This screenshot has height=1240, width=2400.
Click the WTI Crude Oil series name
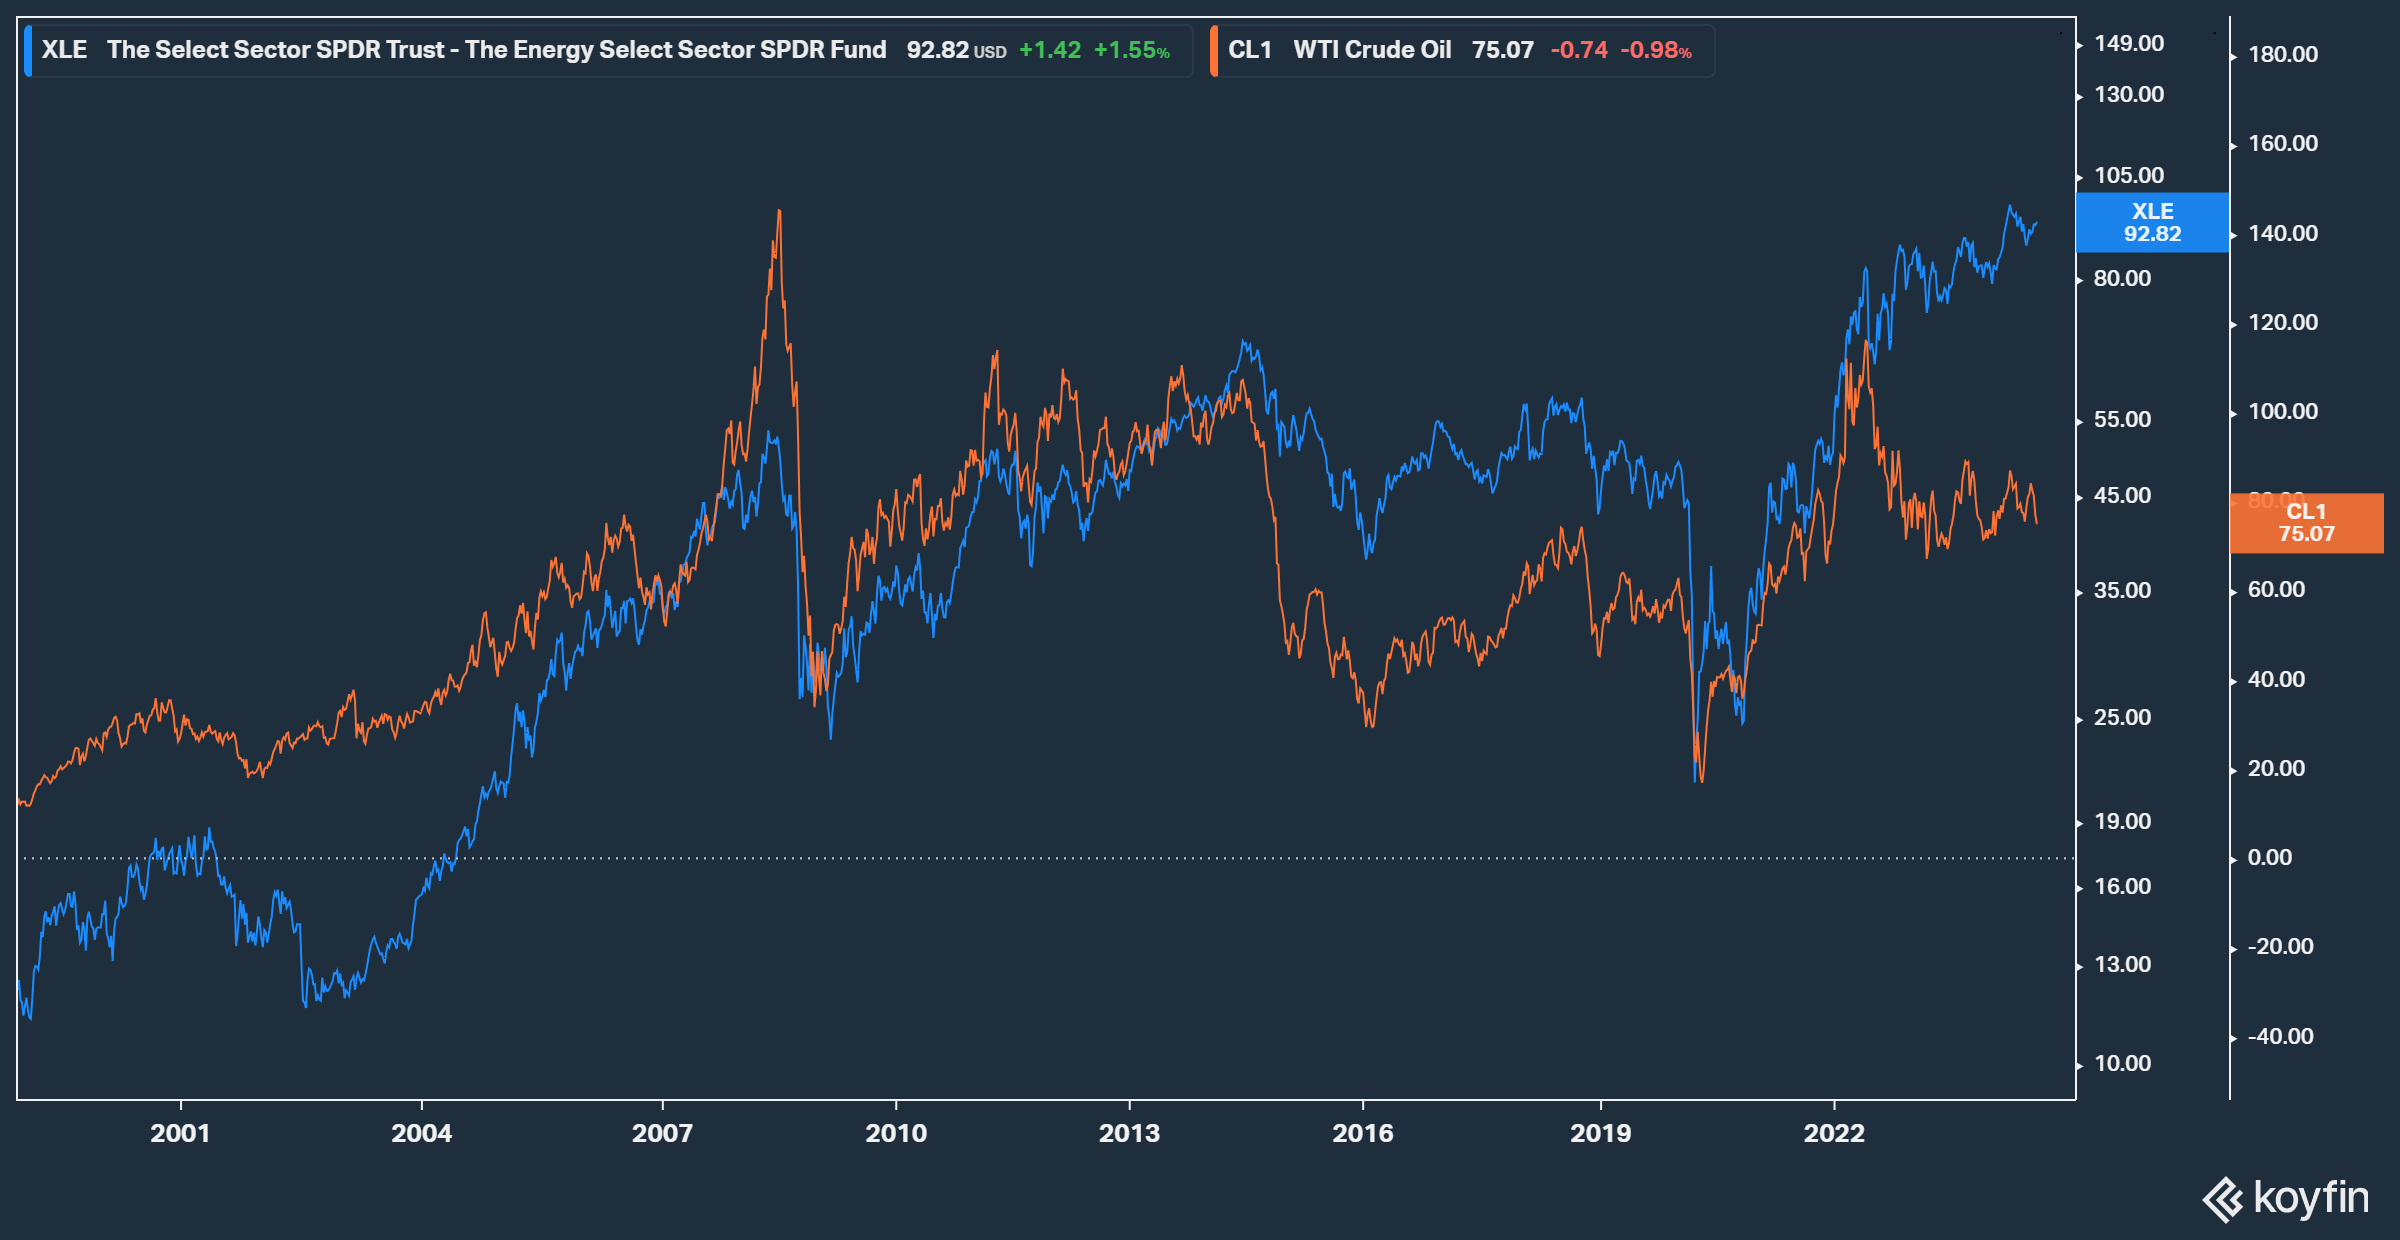tap(1371, 50)
